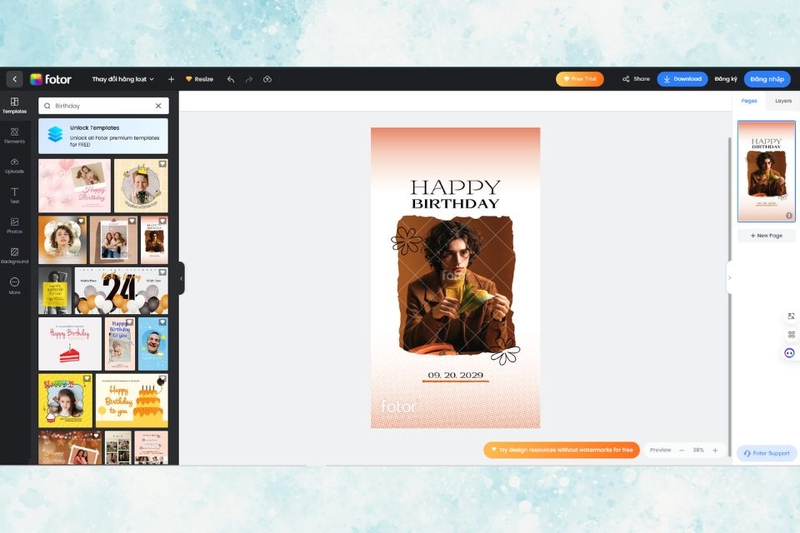Share the design
The width and height of the screenshot is (800, 533).
[x=636, y=79]
